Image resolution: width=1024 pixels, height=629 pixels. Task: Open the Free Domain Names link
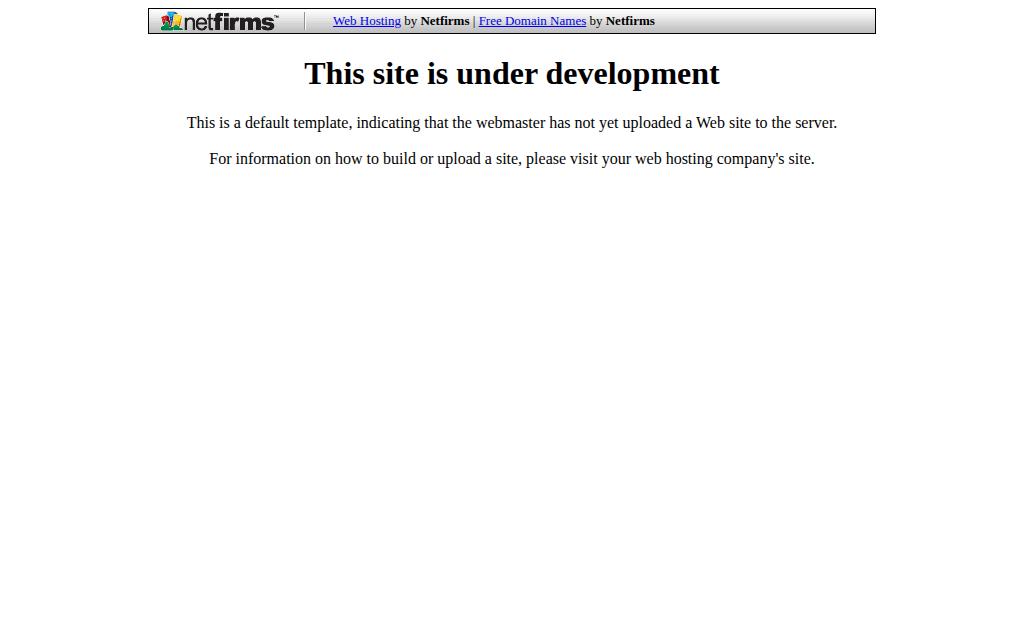(532, 21)
